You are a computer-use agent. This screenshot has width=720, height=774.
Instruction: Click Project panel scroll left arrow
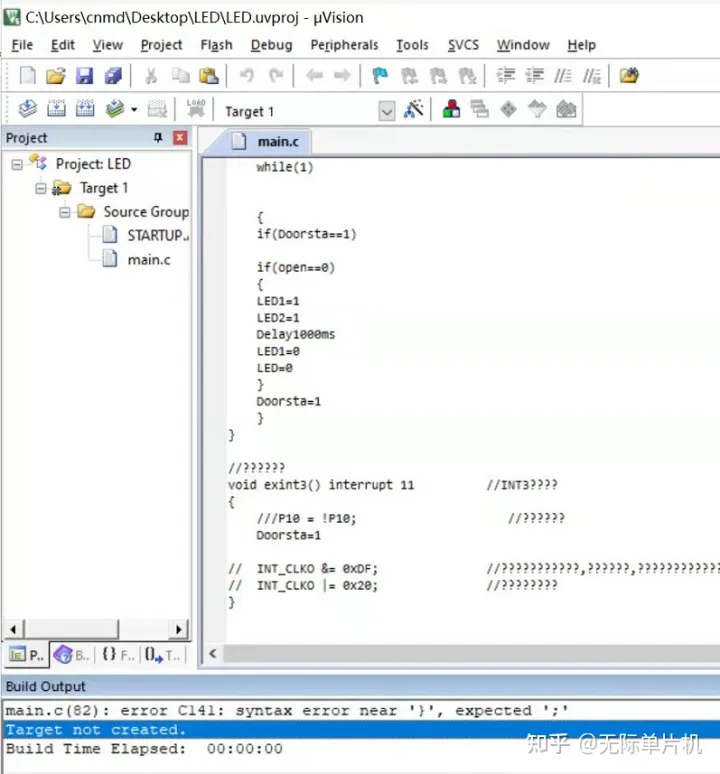13,629
